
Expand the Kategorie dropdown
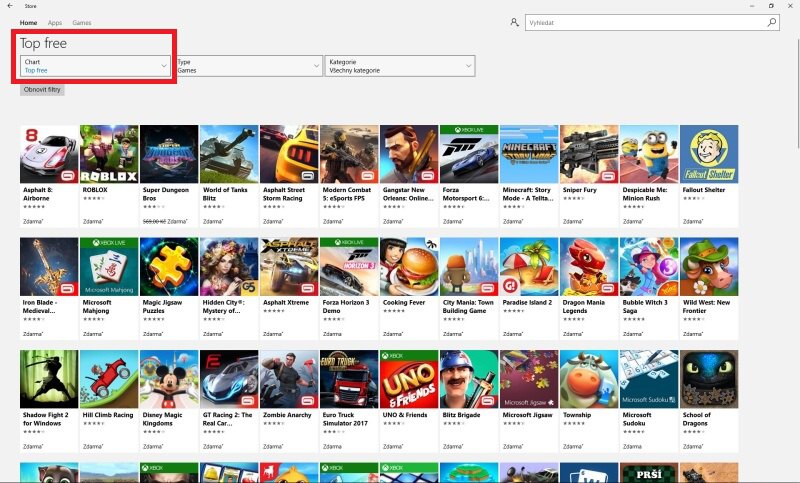point(400,66)
